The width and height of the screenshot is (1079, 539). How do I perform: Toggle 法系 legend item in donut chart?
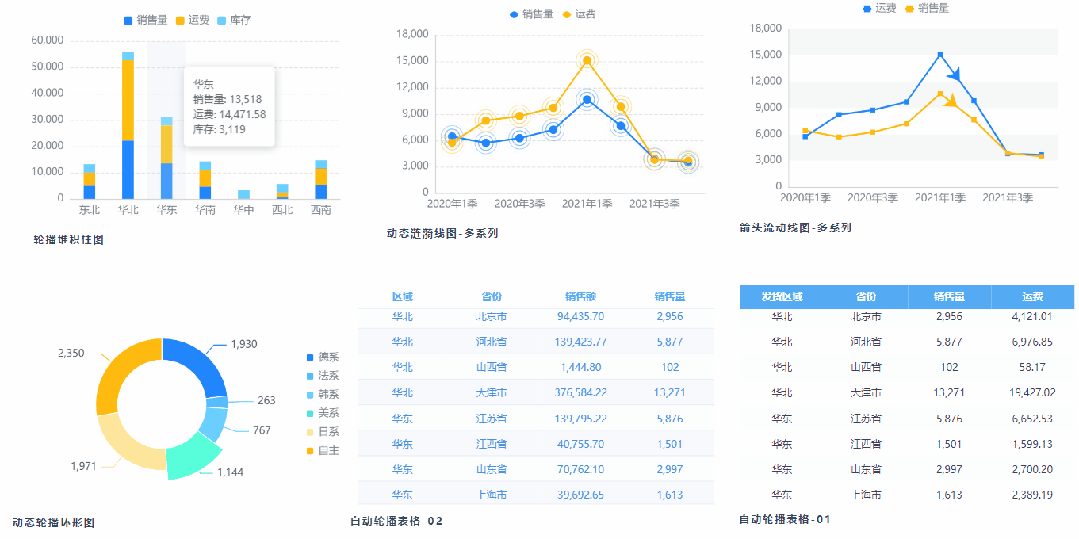click(323, 376)
